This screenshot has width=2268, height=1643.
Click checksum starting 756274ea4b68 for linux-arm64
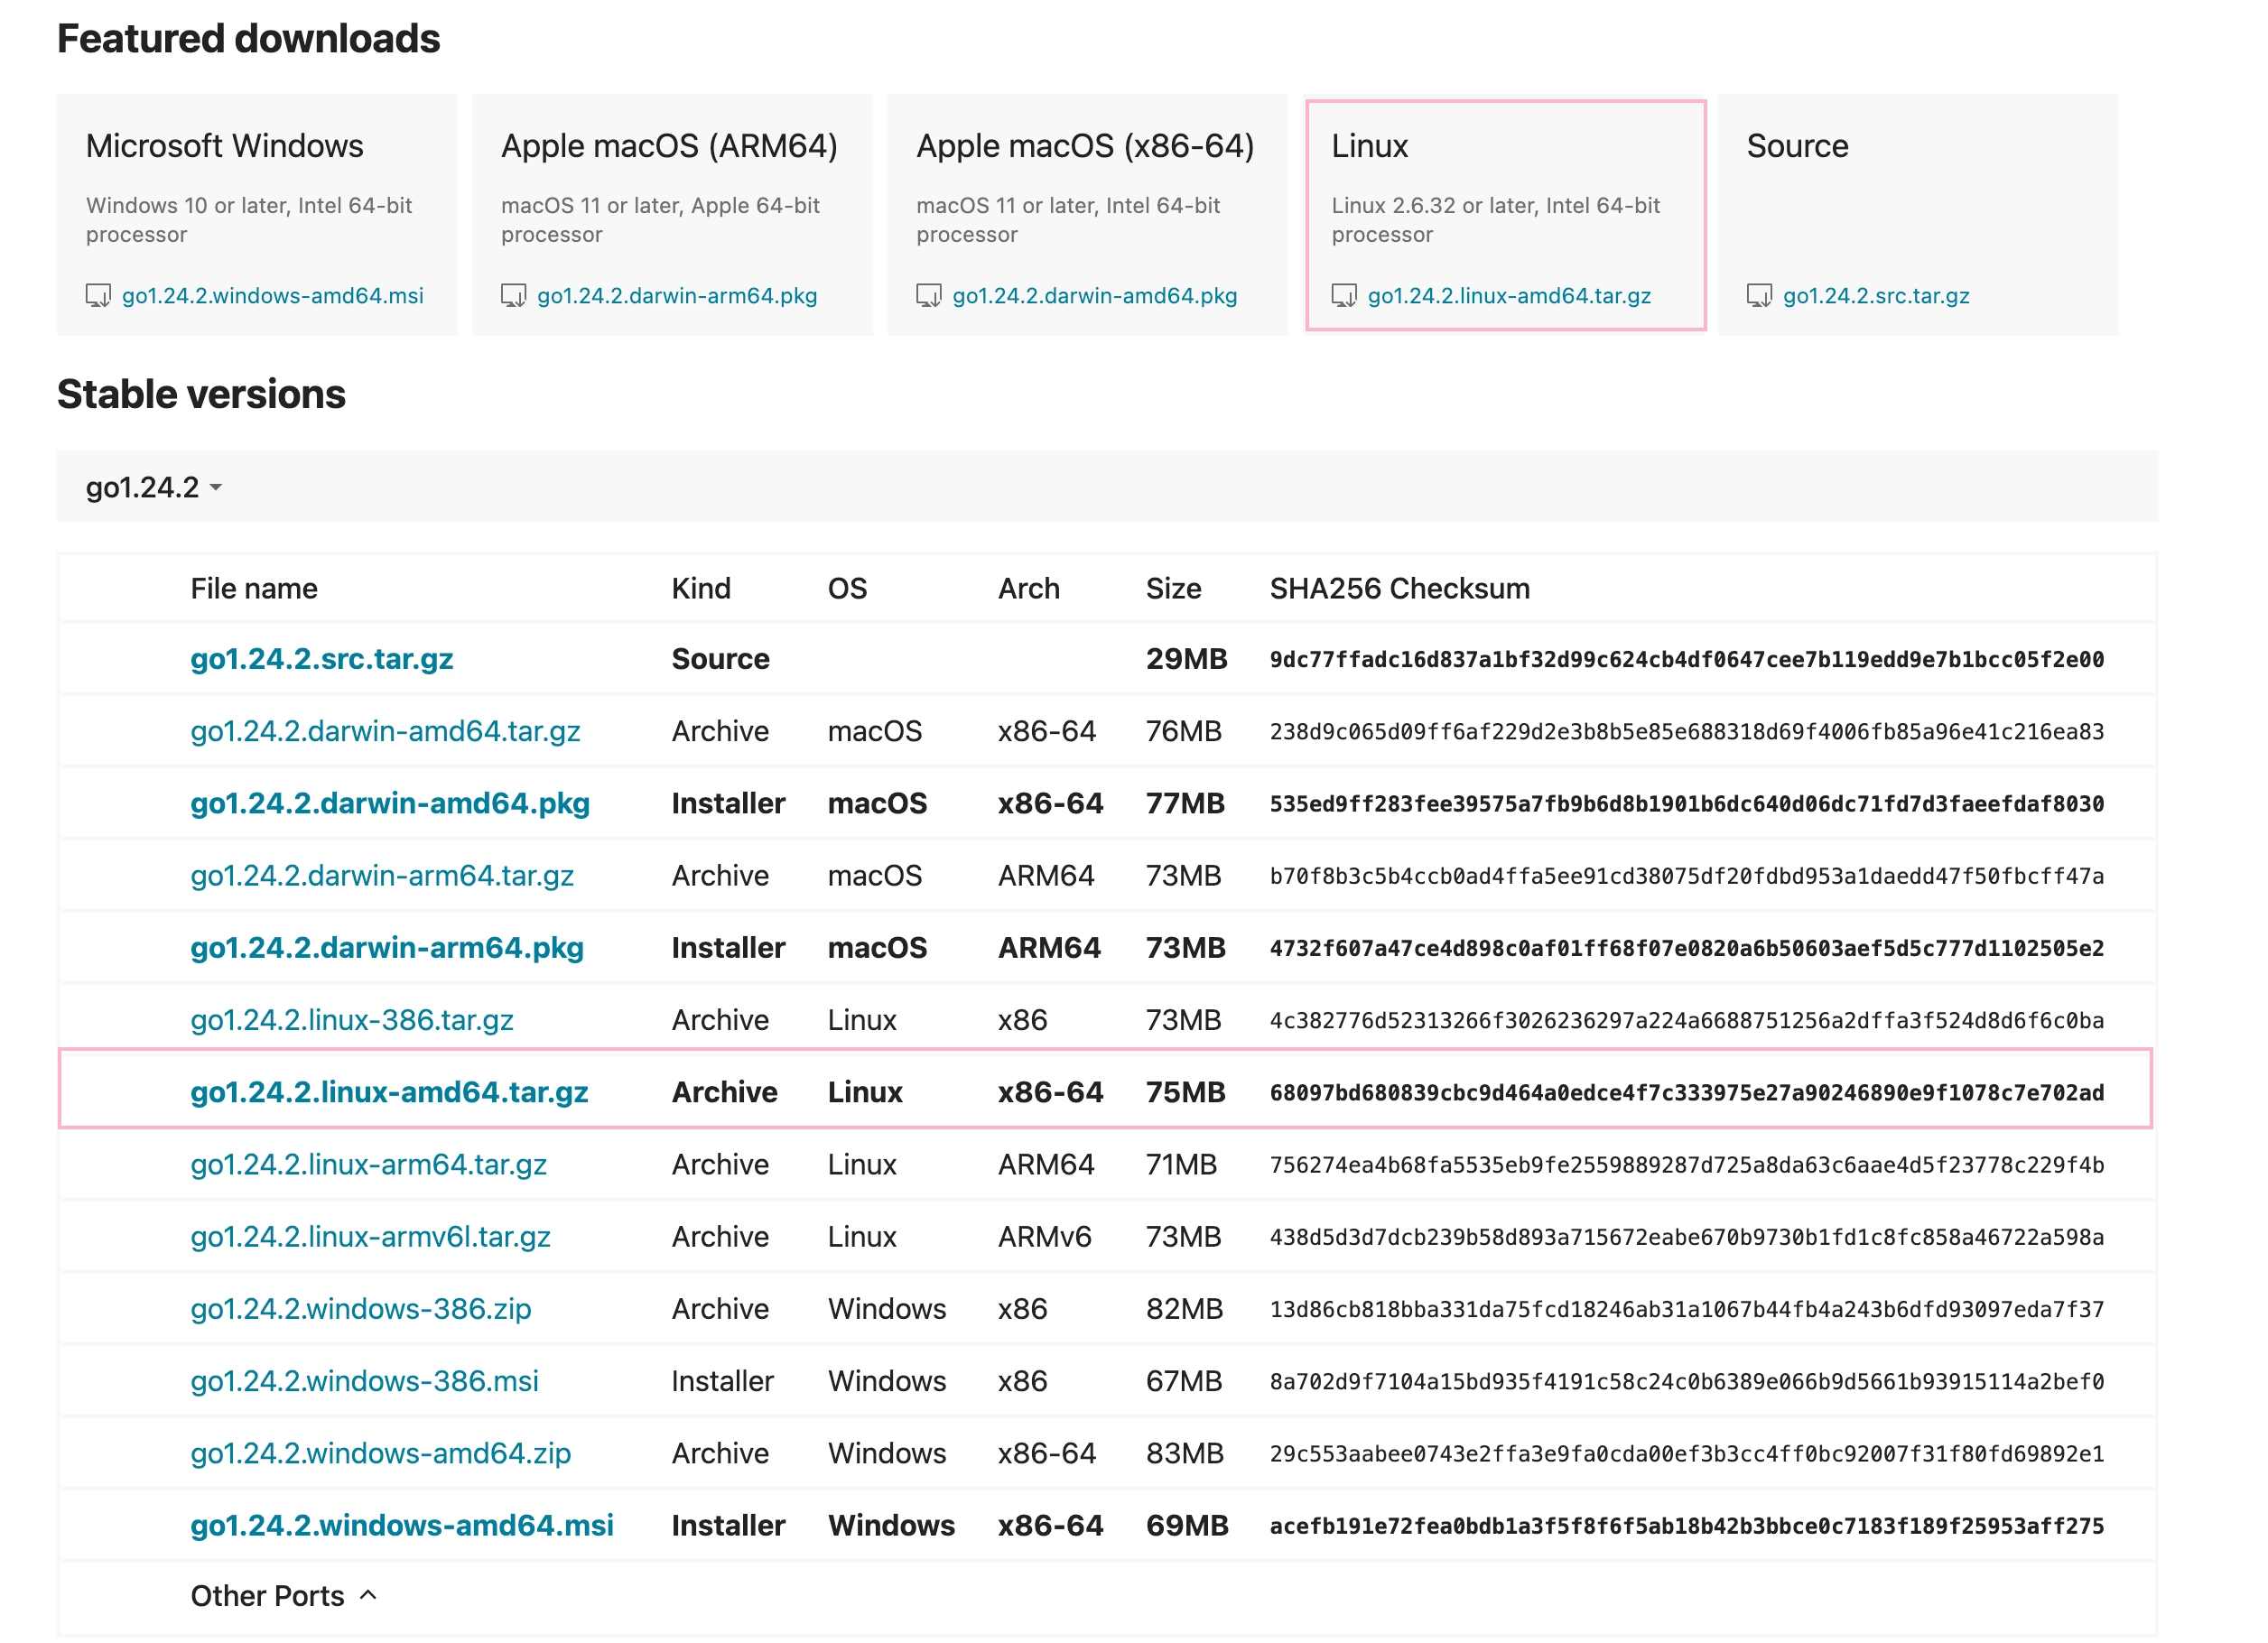point(1686,1164)
